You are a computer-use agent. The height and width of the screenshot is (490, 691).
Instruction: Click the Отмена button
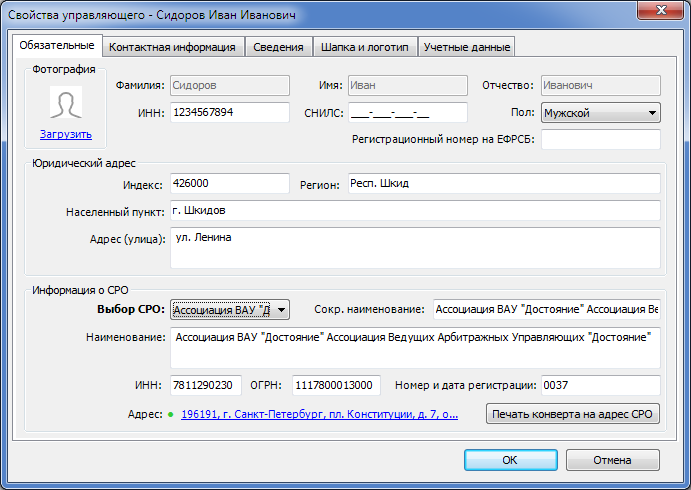(612, 460)
